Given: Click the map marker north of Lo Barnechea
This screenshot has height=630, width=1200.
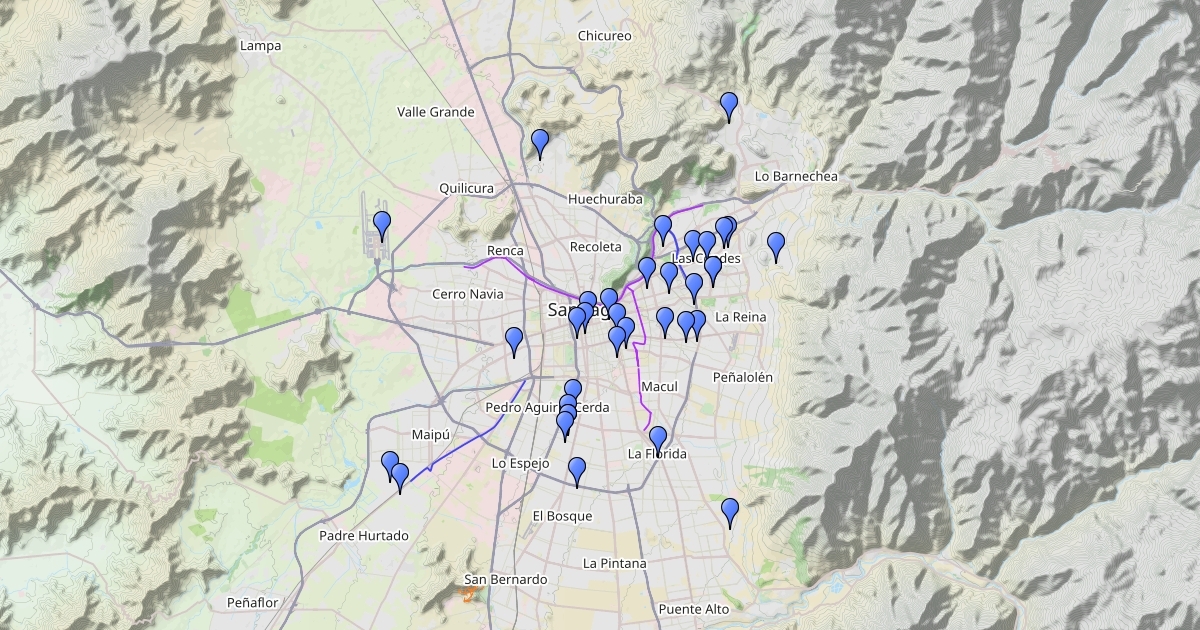Looking at the screenshot, I should [x=729, y=105].
